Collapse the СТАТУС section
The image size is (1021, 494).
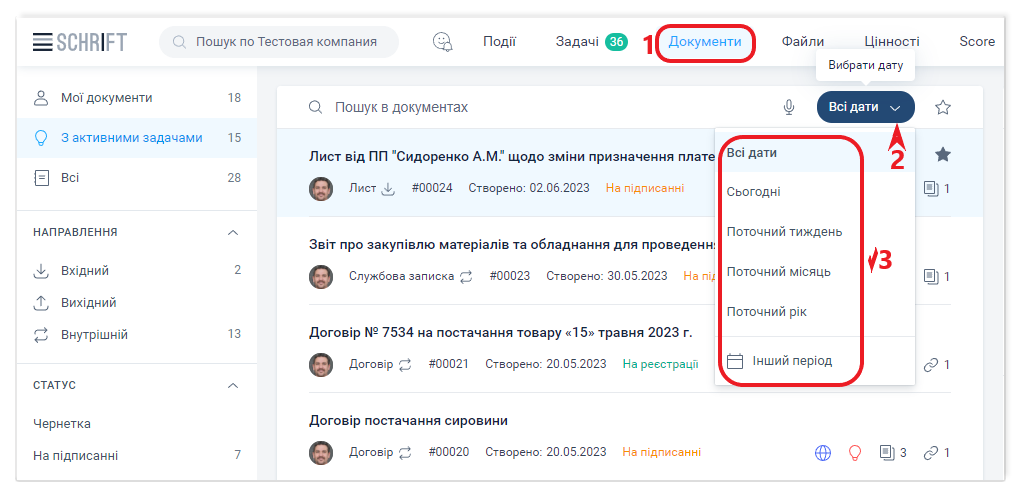(233, 385)
